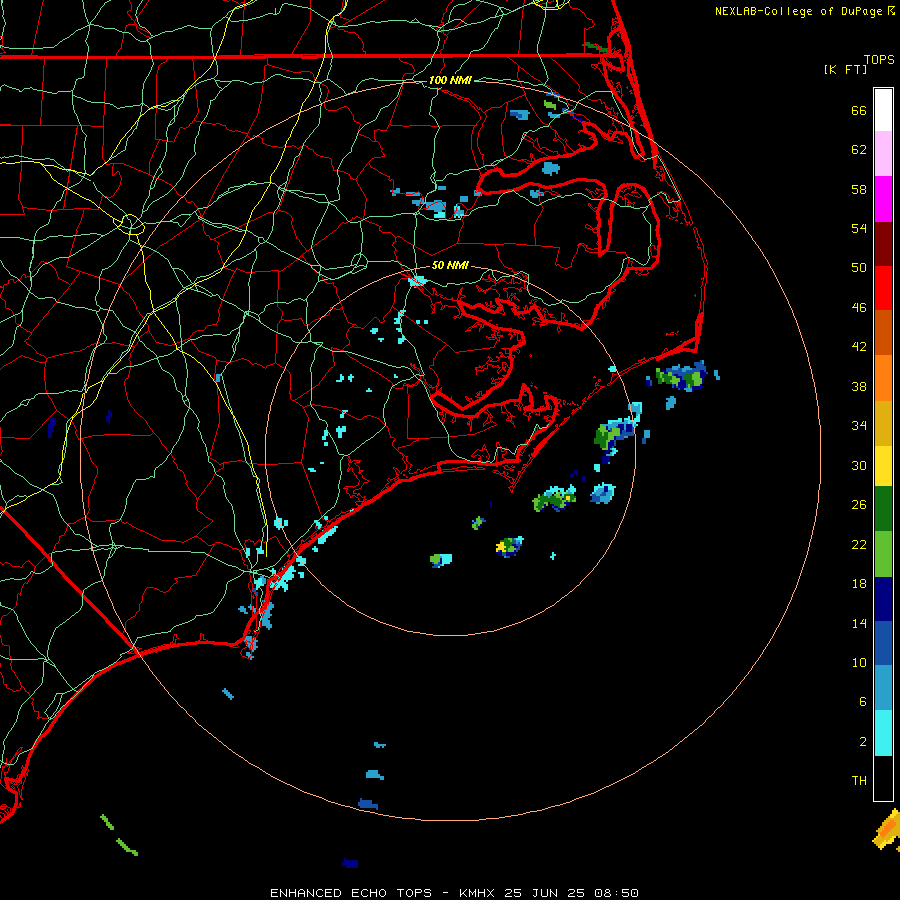Click the yellow 34 kft legend swatch
The width and height of the screenshot is (900, 900).
click(883, 465)
